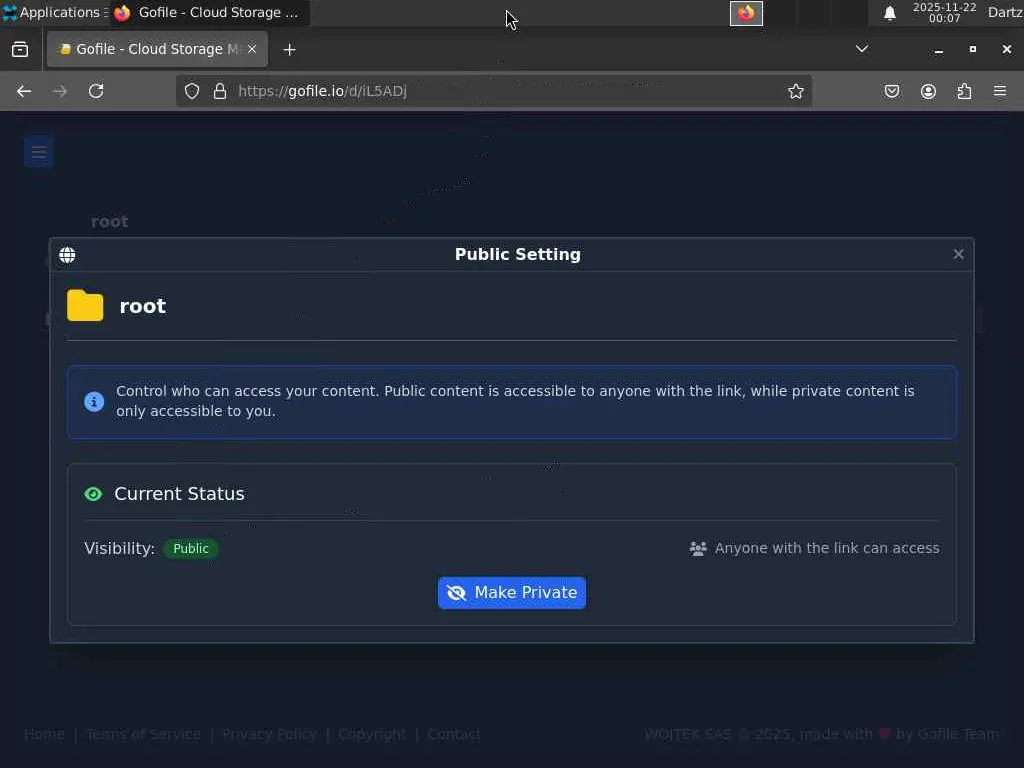Viewport: 1024px width, 768px height.
Task: Click the blue info icon
Action: click(94, 402)
